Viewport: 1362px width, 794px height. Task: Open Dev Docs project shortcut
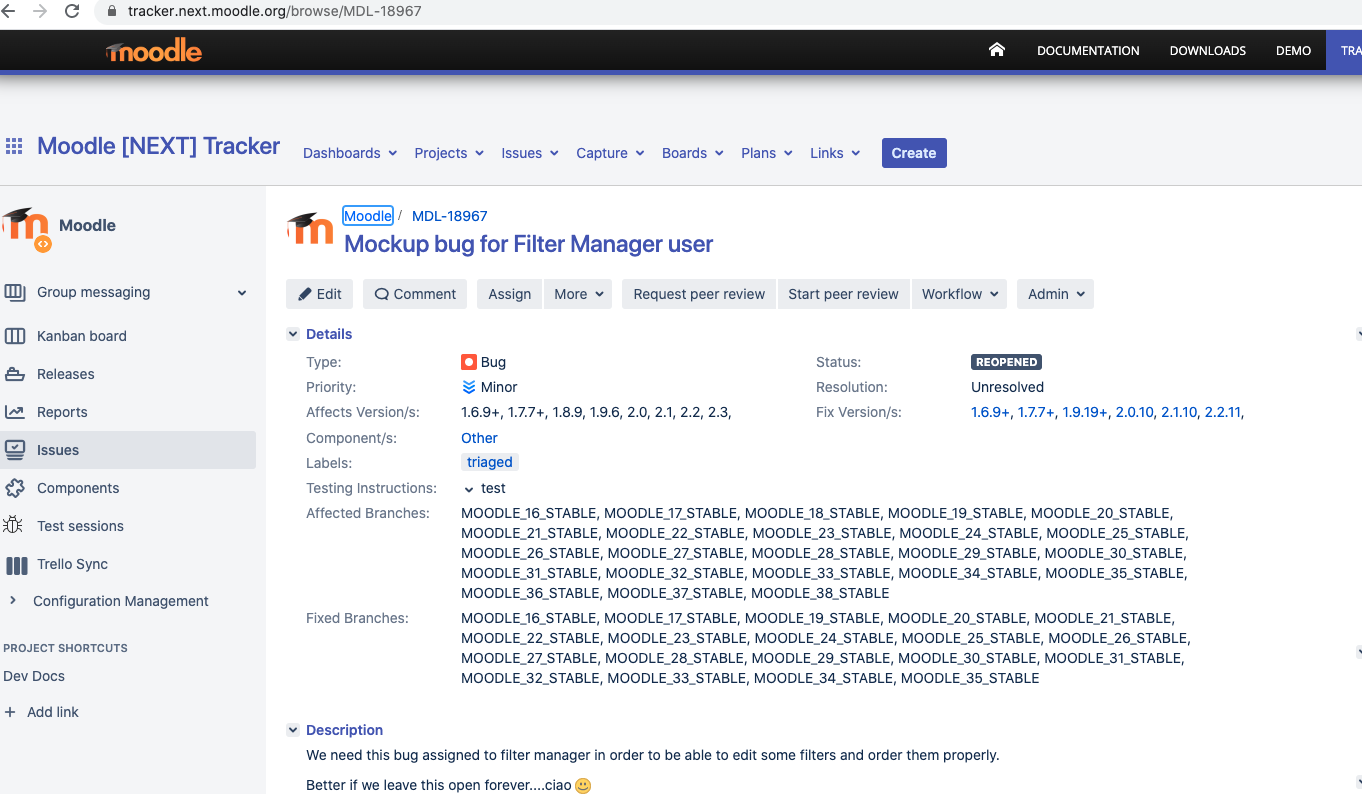click(x=34, y=676)
